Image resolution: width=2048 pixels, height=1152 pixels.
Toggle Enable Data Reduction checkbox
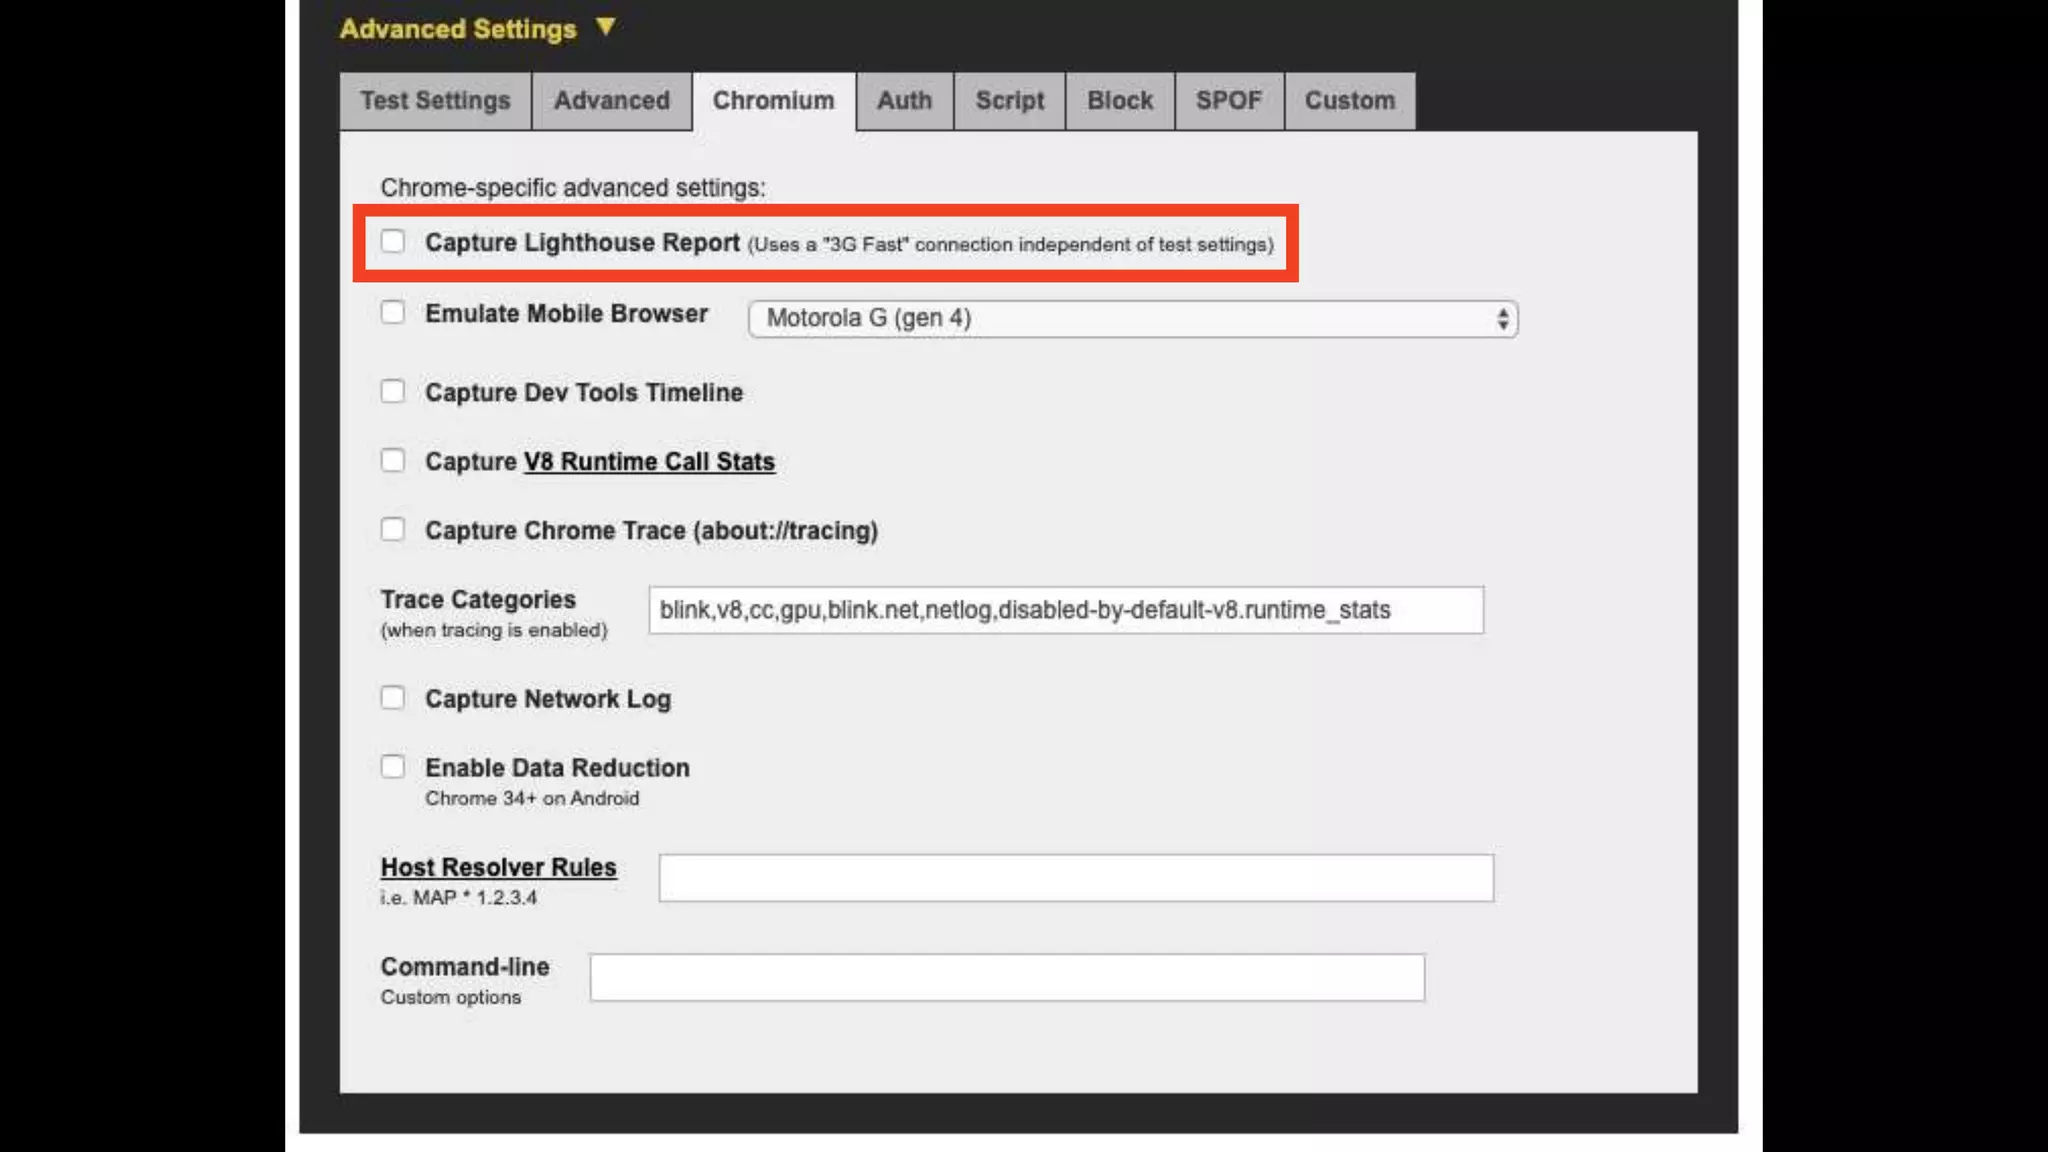point(393,767)
